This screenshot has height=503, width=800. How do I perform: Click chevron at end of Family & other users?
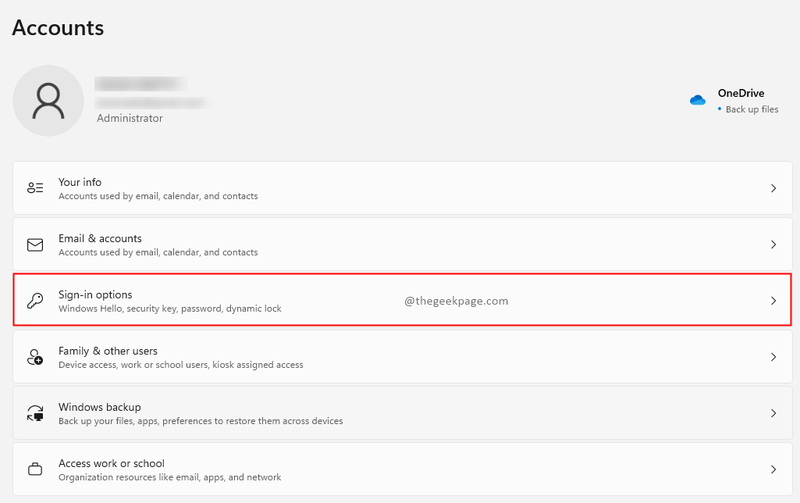pyautogui.click(x=773, y=357)
